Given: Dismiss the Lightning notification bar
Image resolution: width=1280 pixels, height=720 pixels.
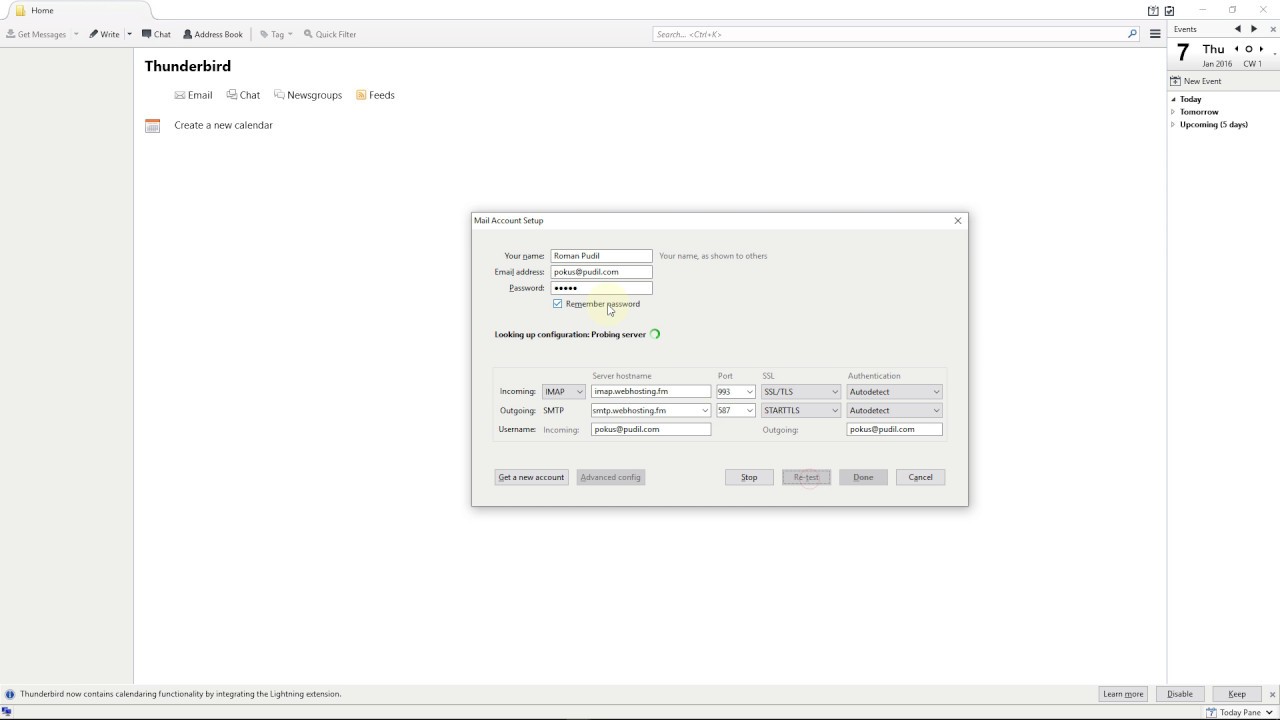Looking at the screenshot, I should [x=1272, y=694].
